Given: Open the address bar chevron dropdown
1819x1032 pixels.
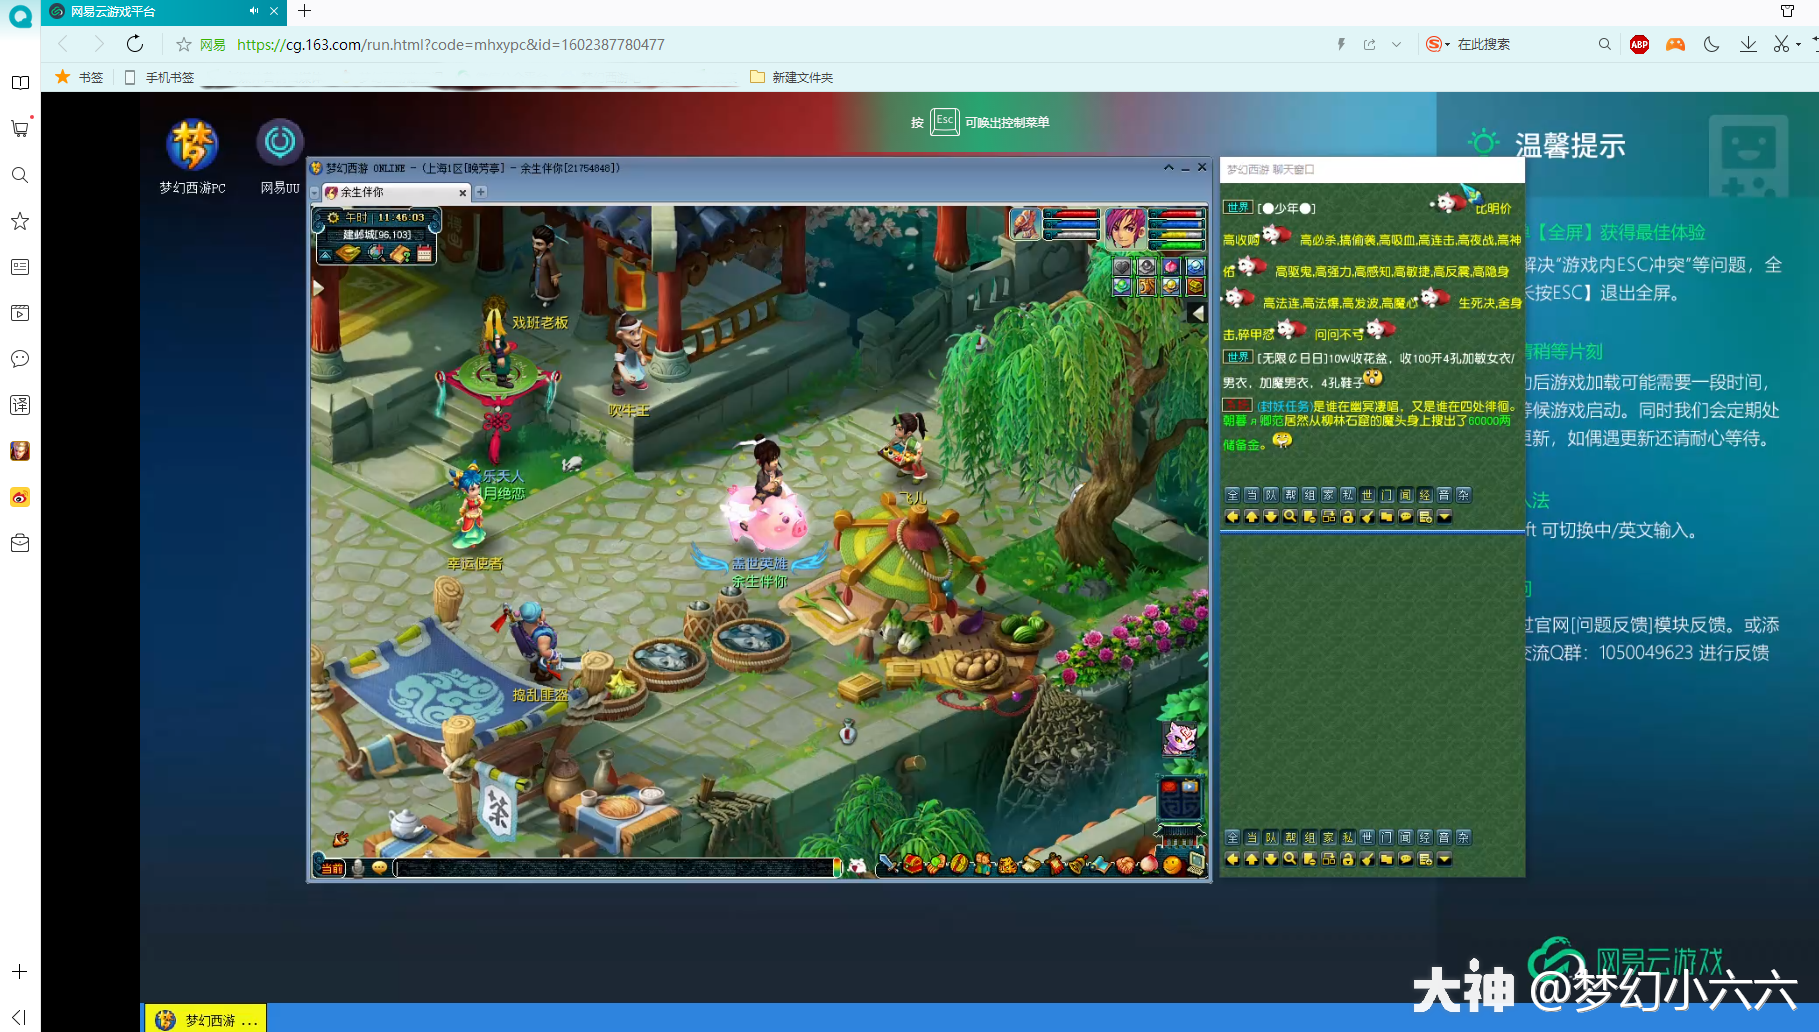Looking at the screenshot, I should pos(1396,44).
